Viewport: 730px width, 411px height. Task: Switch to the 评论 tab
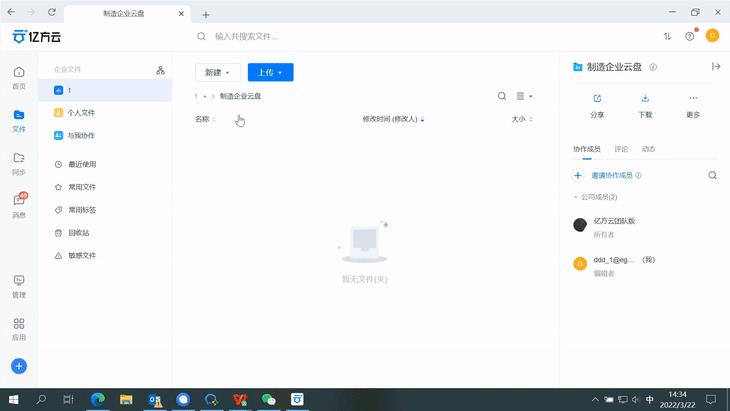click(621, 149)
